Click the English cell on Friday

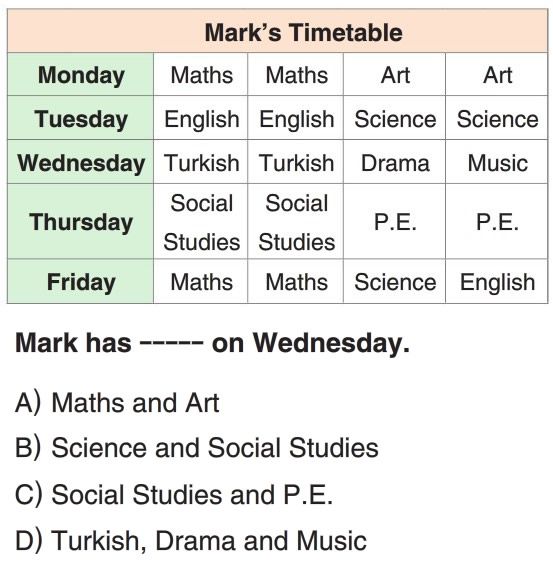tap(497, 282)
